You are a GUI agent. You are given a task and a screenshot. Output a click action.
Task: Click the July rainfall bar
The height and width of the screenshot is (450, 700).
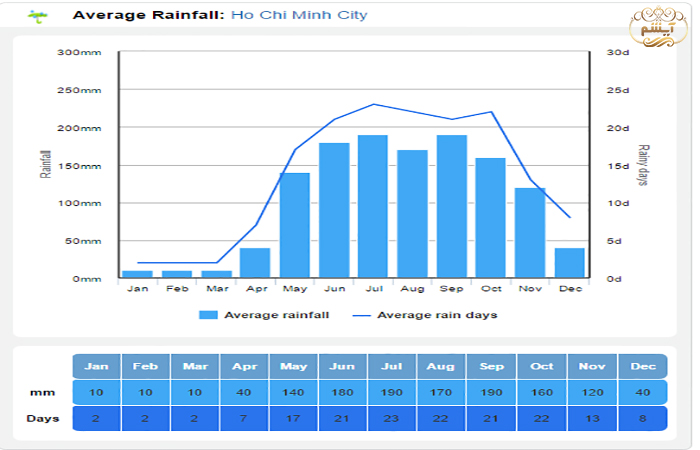point(373,206)
